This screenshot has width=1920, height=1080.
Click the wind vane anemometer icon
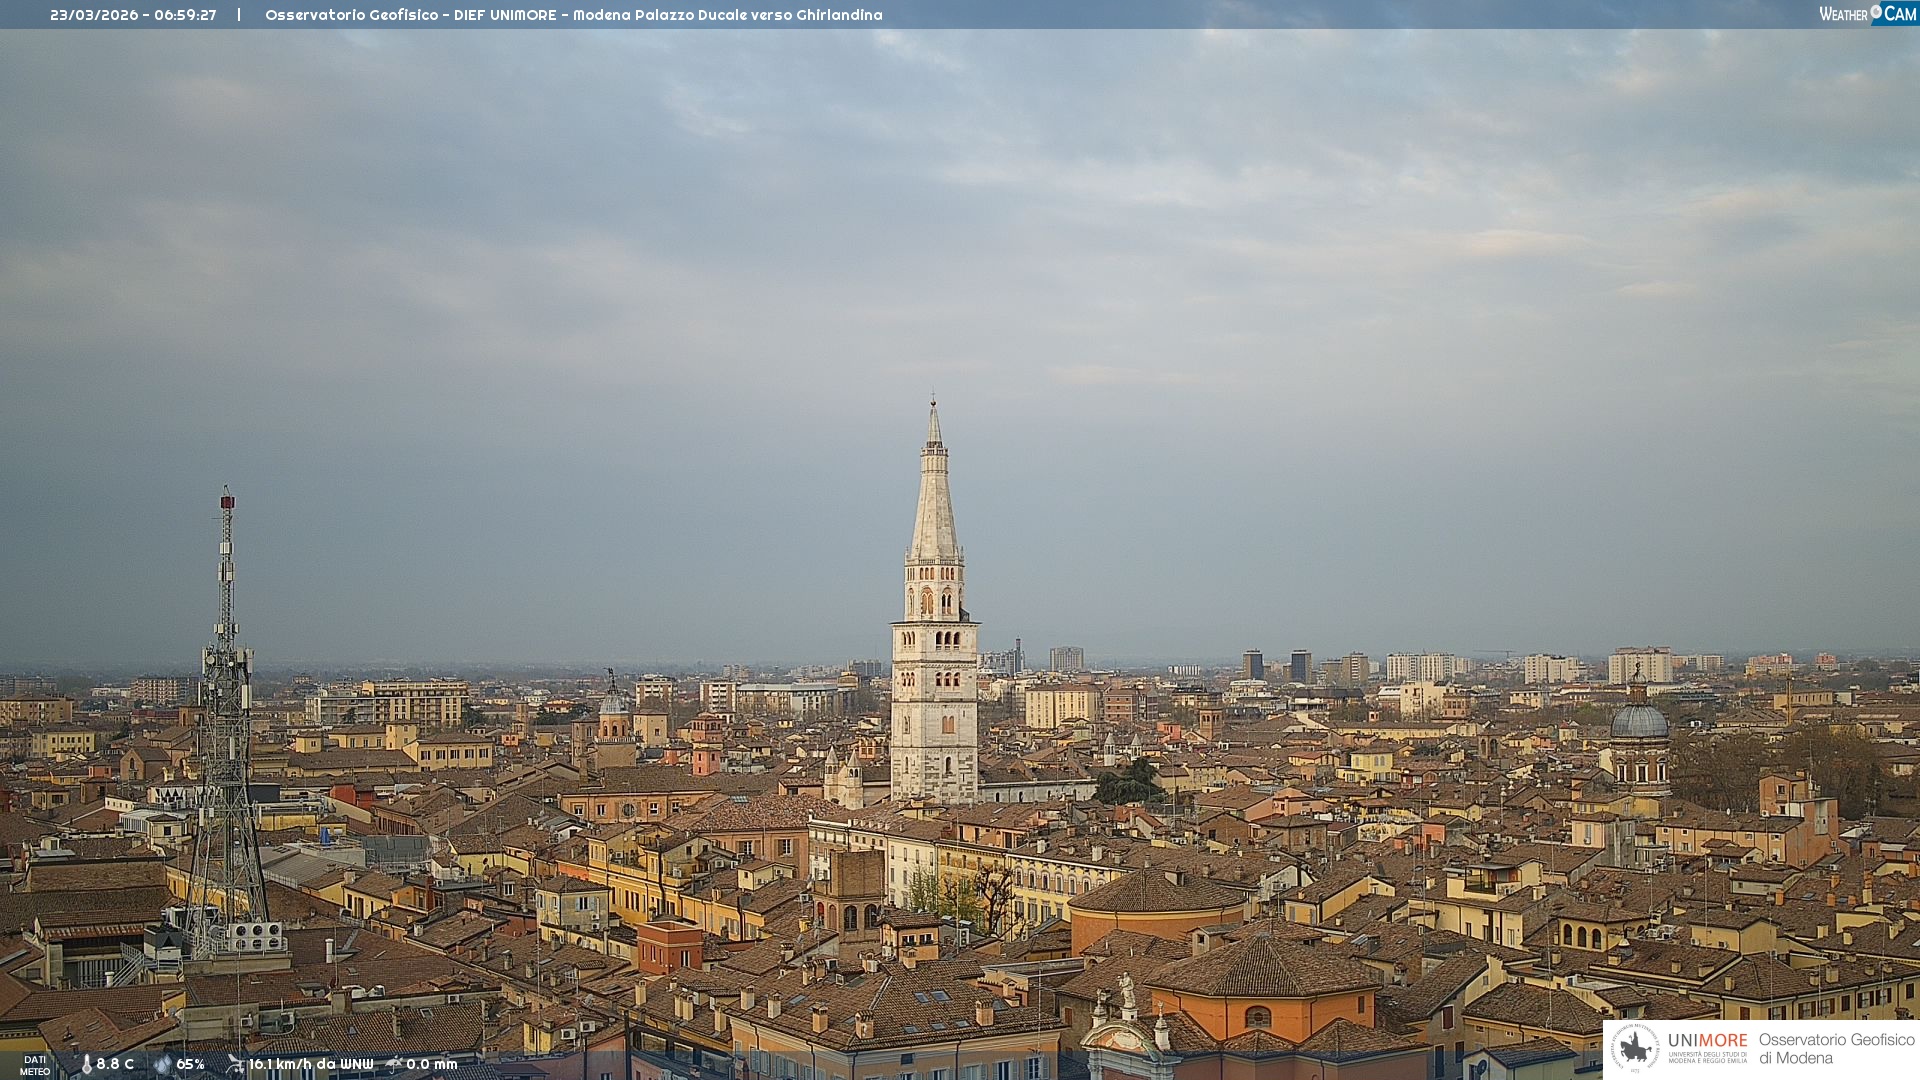(235, 1064)
